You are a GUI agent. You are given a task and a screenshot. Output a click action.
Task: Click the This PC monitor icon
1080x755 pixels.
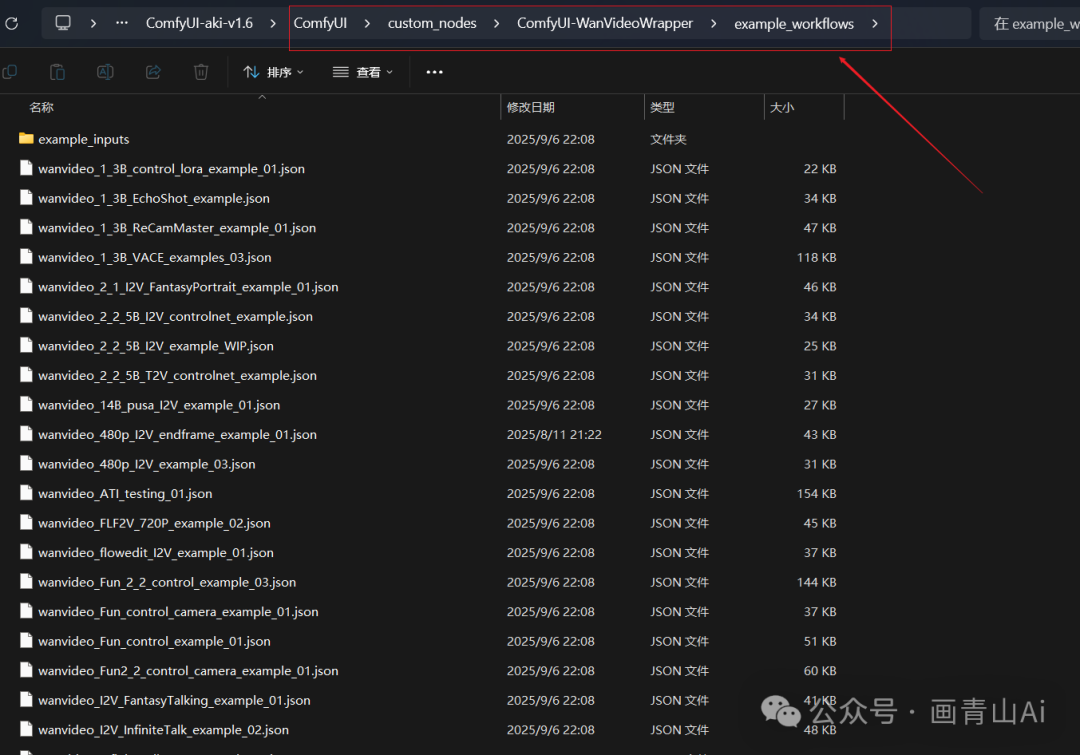pyautogui.click(x=63, y=23)
